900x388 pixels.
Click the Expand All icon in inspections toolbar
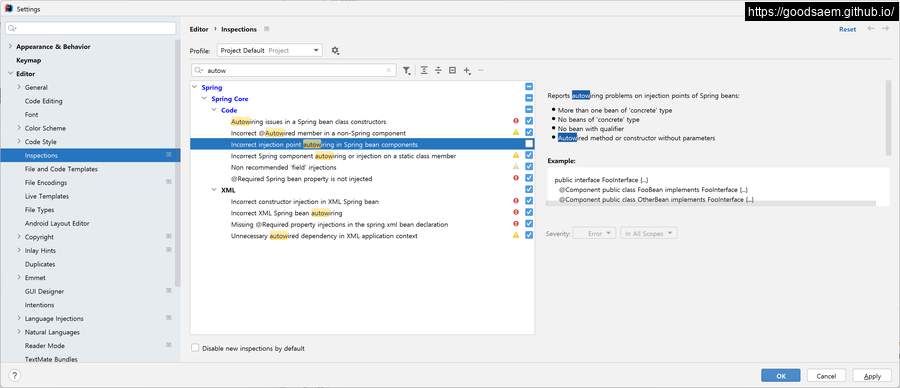(x=424, y=71)
